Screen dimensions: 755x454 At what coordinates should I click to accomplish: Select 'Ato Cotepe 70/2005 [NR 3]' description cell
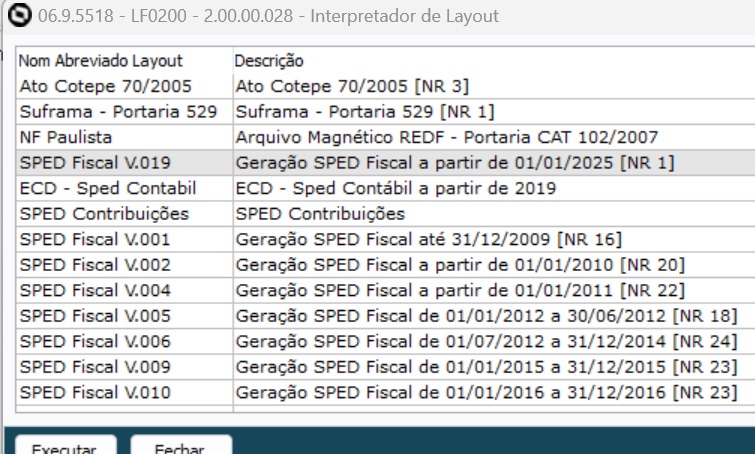click(x=494, y=86)
